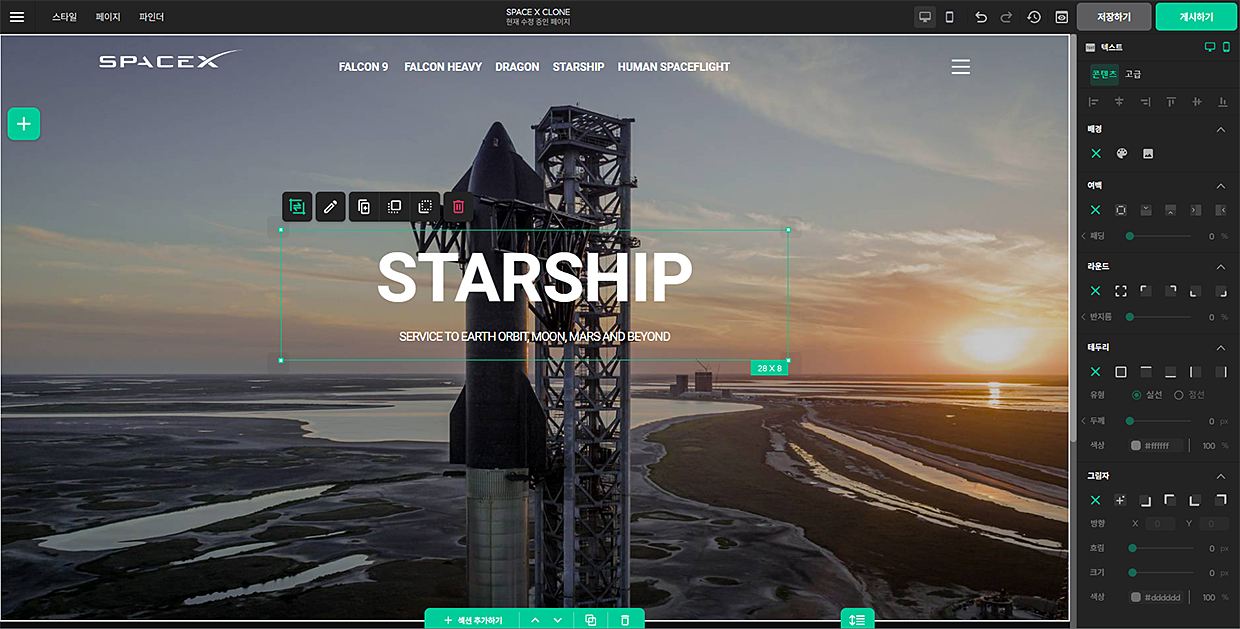Click the green plus add-element button
This screenshot has height=629, width=1240.
pyautogui.click(x=24, y=124)
